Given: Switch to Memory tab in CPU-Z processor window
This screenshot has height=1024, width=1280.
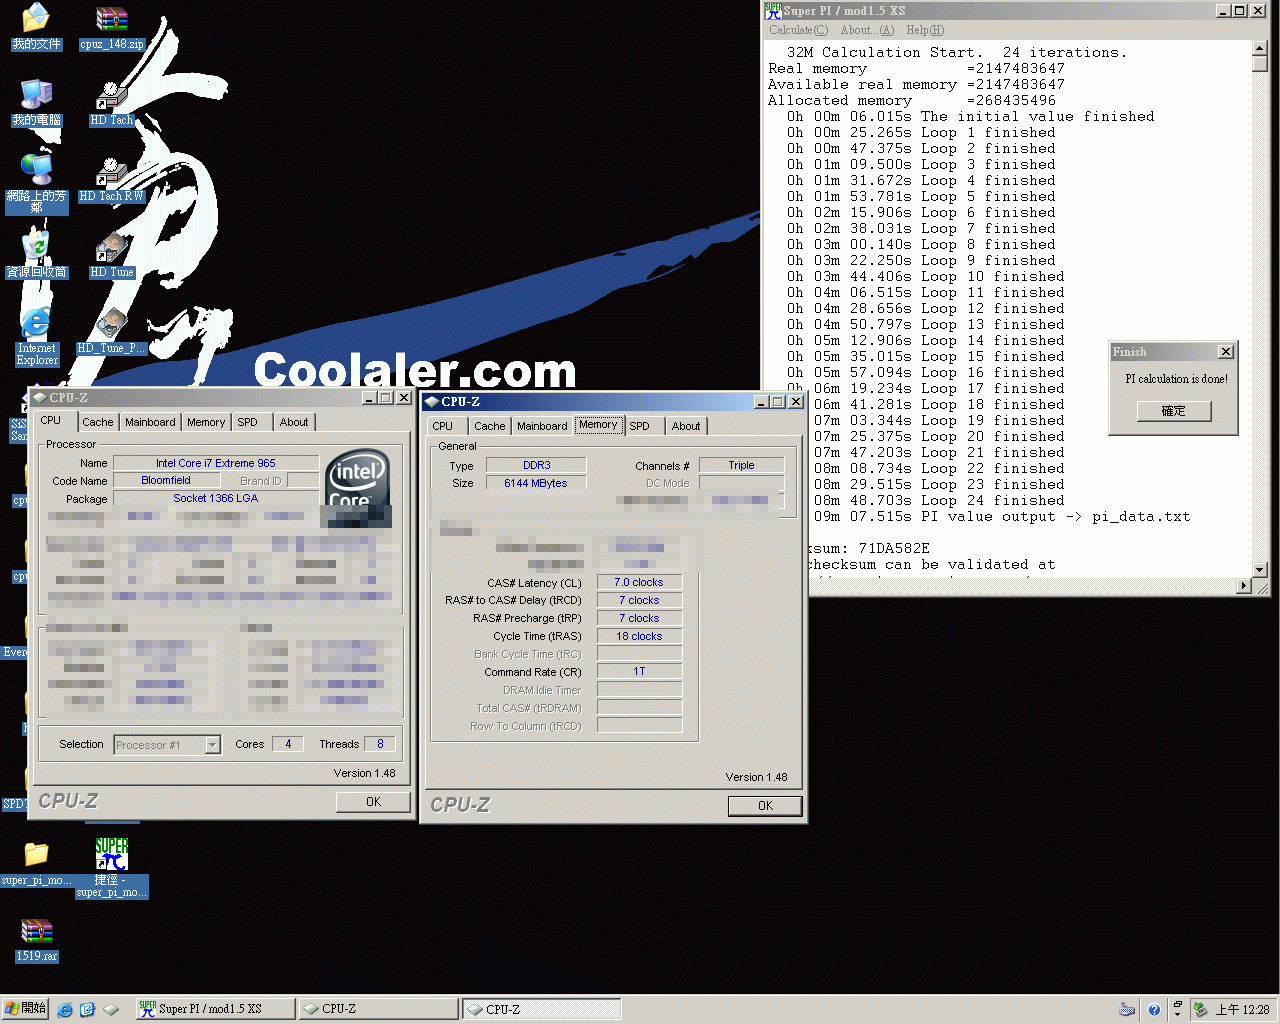Looking at the screenshot, I should point(206,422).
